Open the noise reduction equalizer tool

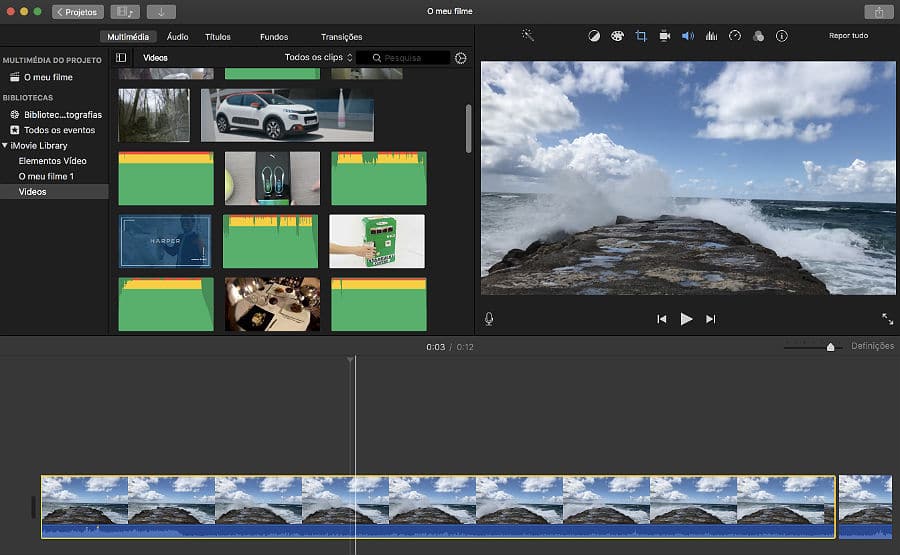(x=711, y=36)
